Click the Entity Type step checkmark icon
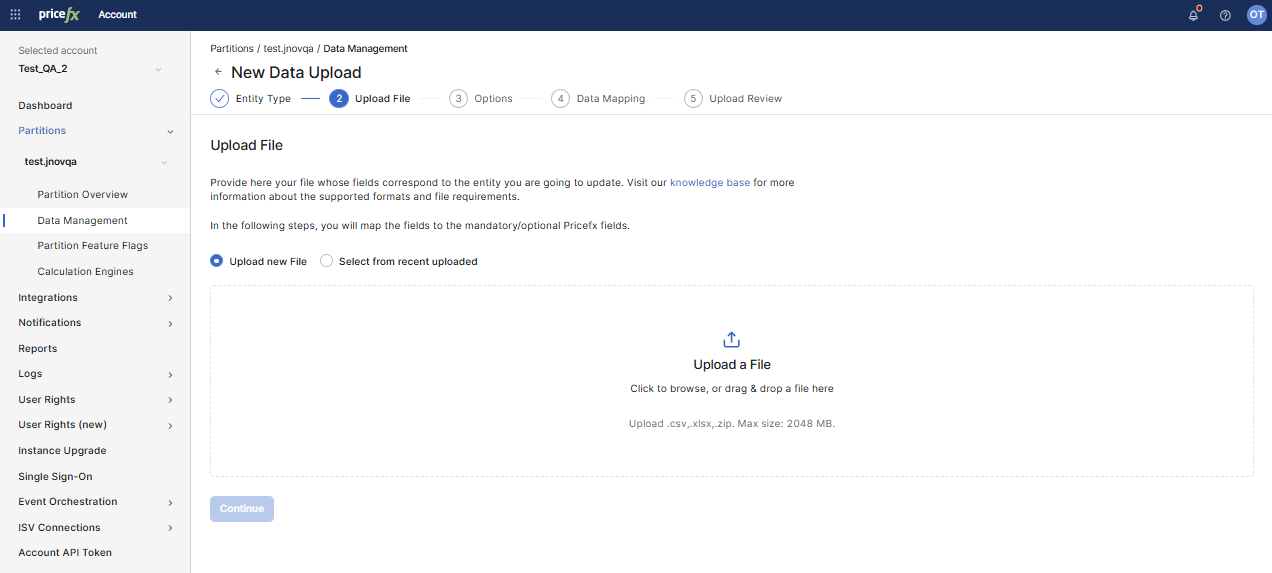 pos(219,98)
